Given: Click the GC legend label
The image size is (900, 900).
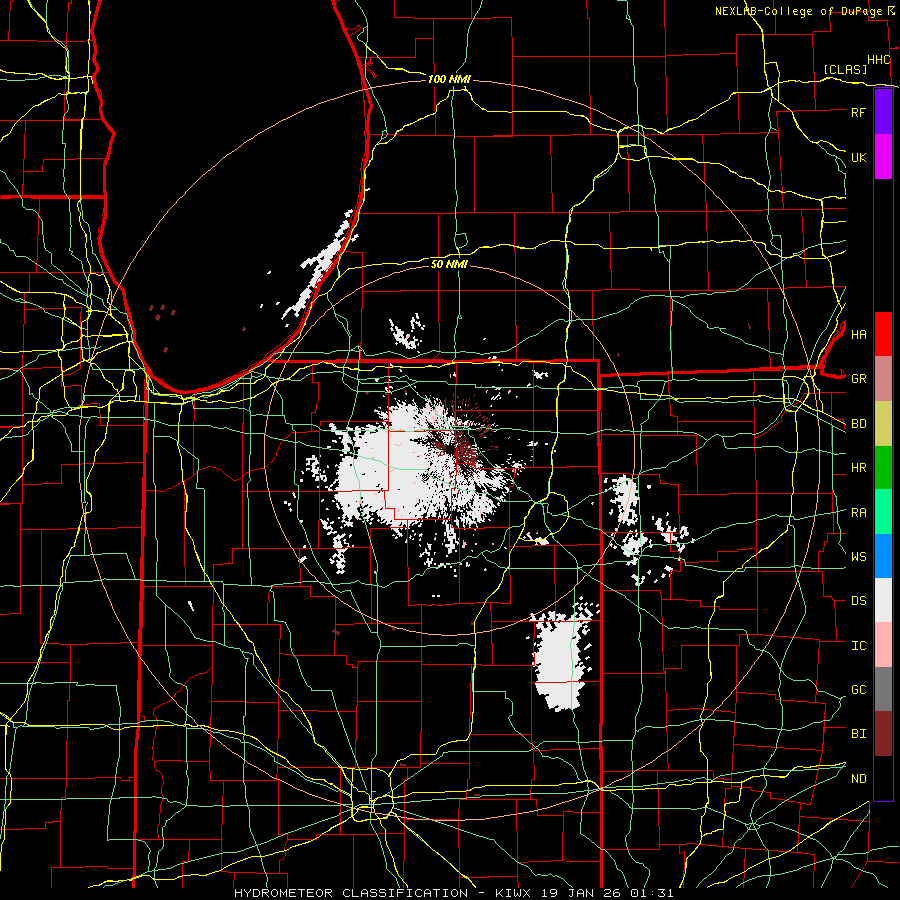Looking at the screenshot, I should [858, 690].
